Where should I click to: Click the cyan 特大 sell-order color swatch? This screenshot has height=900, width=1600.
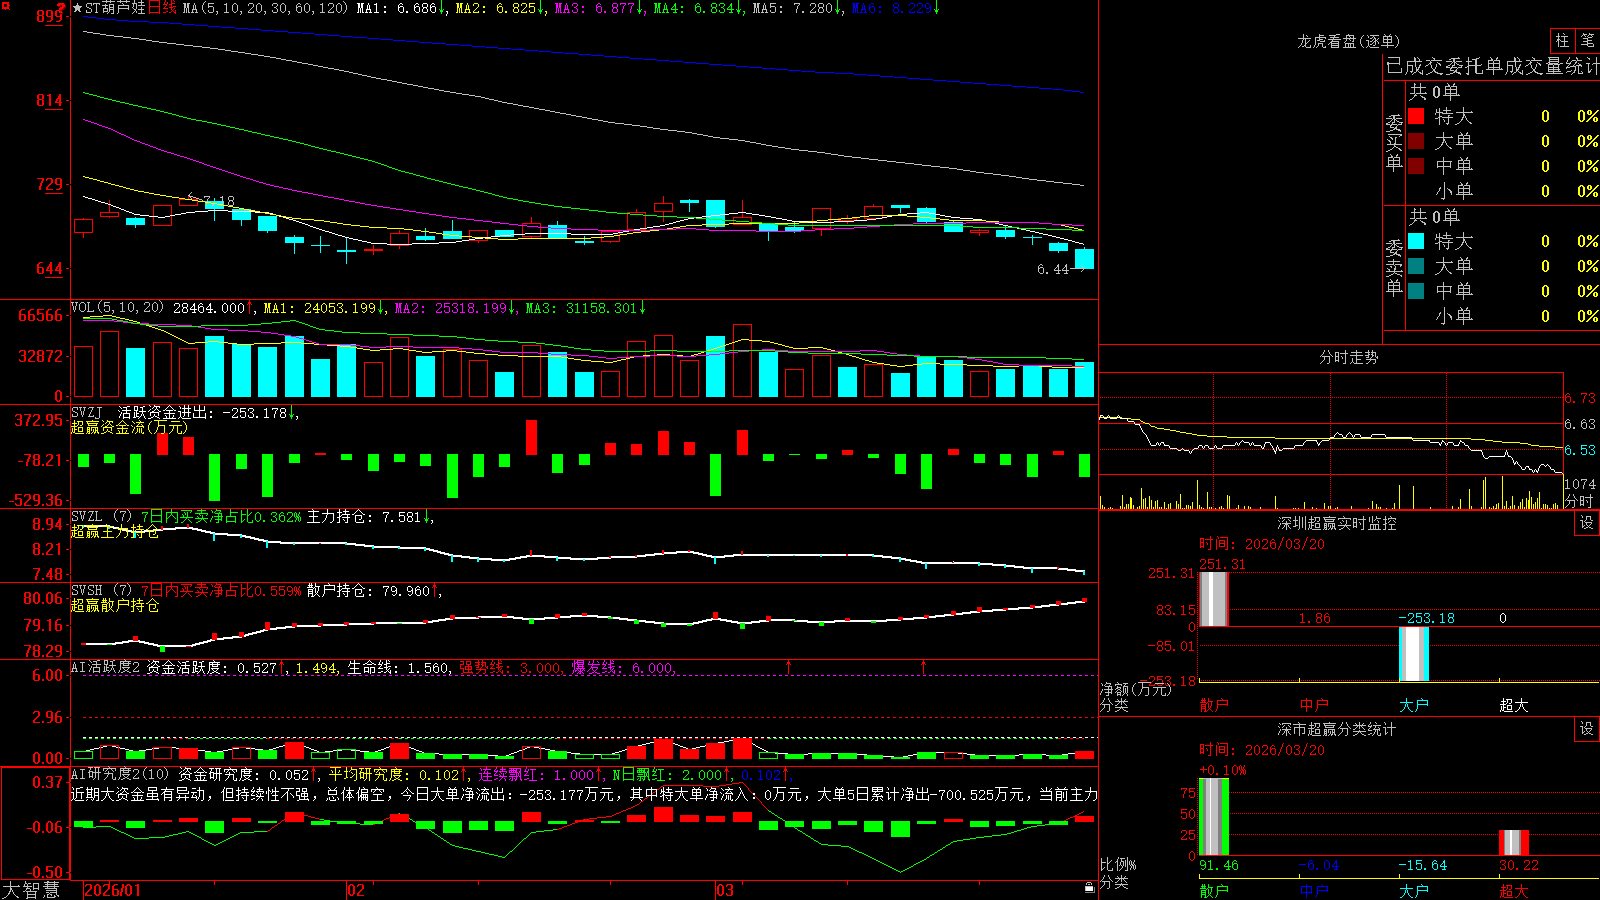tap(1416, 241)
